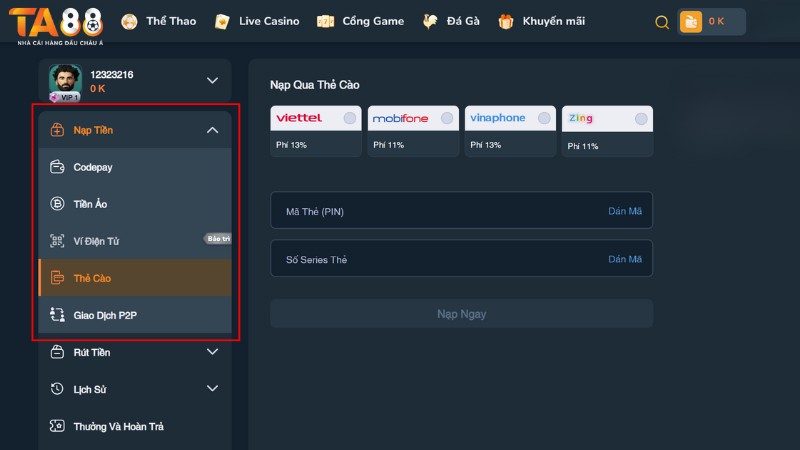Click the Tiền Ảo coin icon

click(57, 204)
